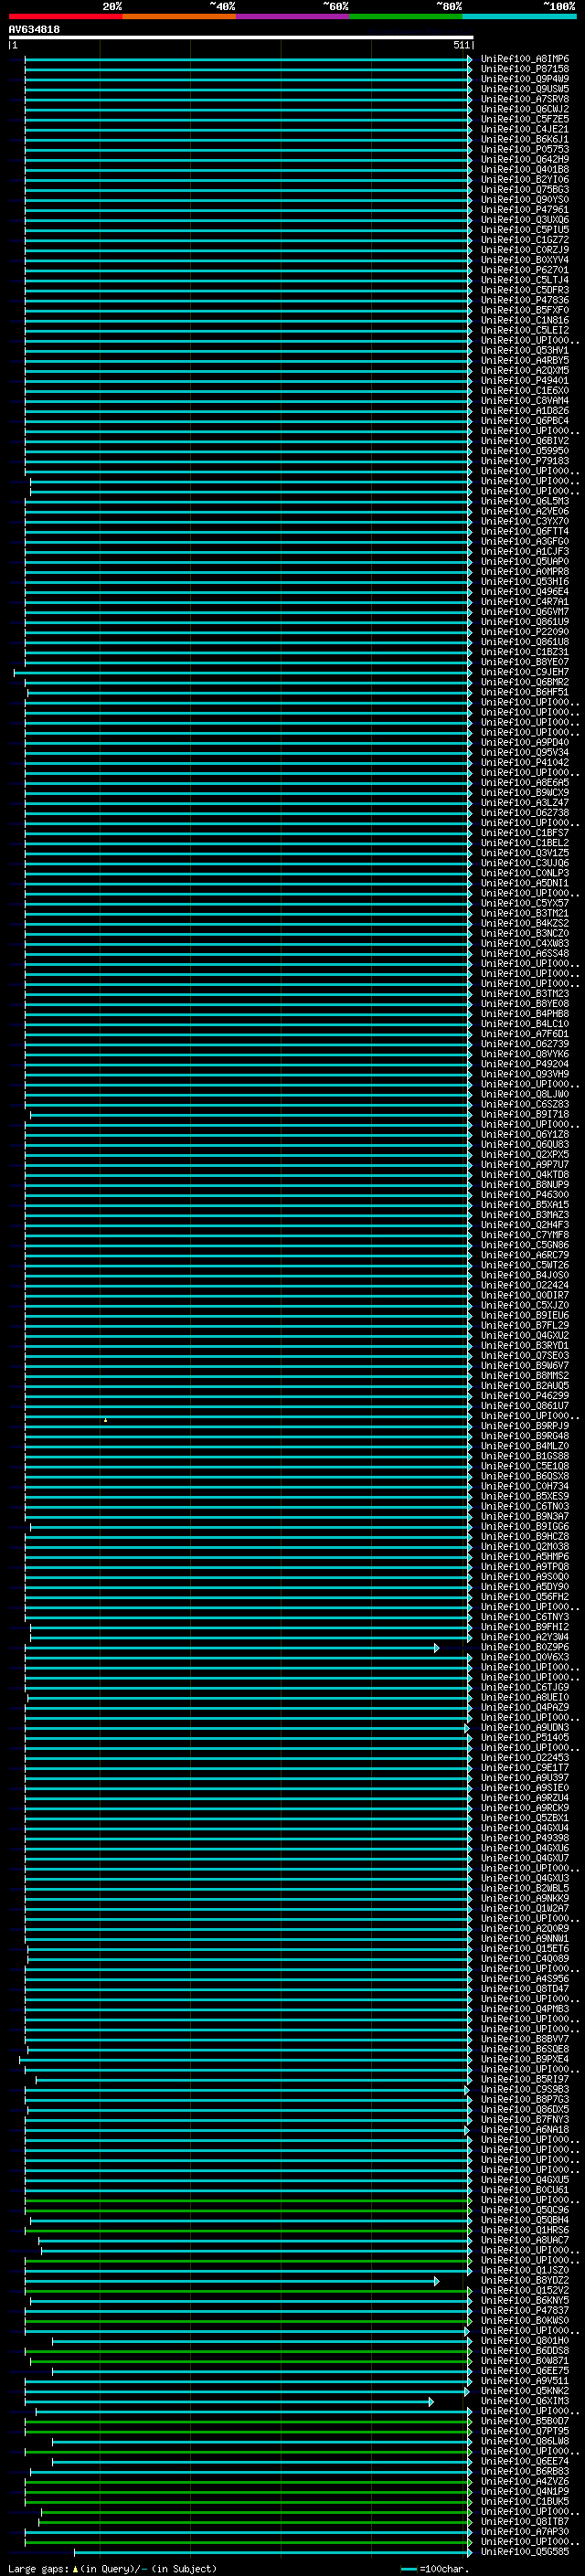Select the UniRef100_C5FZE5 label
Screen dimensions: 585x2576
pyautogui.click(x=525, y=119)
